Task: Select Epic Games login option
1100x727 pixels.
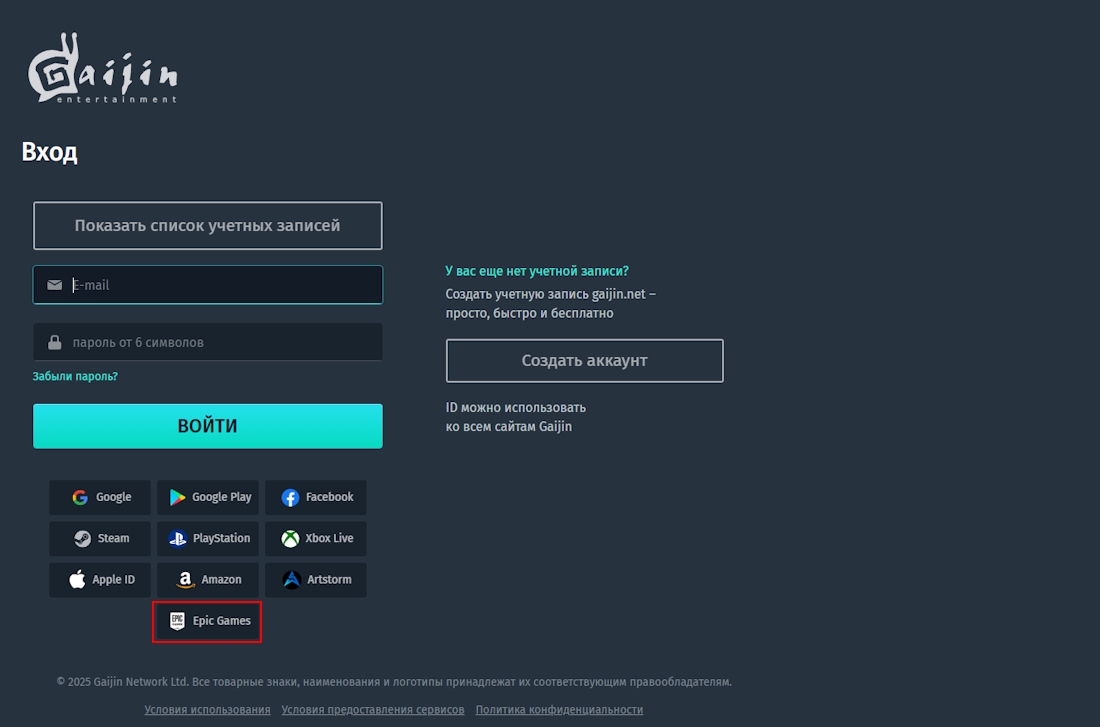Action: pyautogui.click(x=208, y=622)
